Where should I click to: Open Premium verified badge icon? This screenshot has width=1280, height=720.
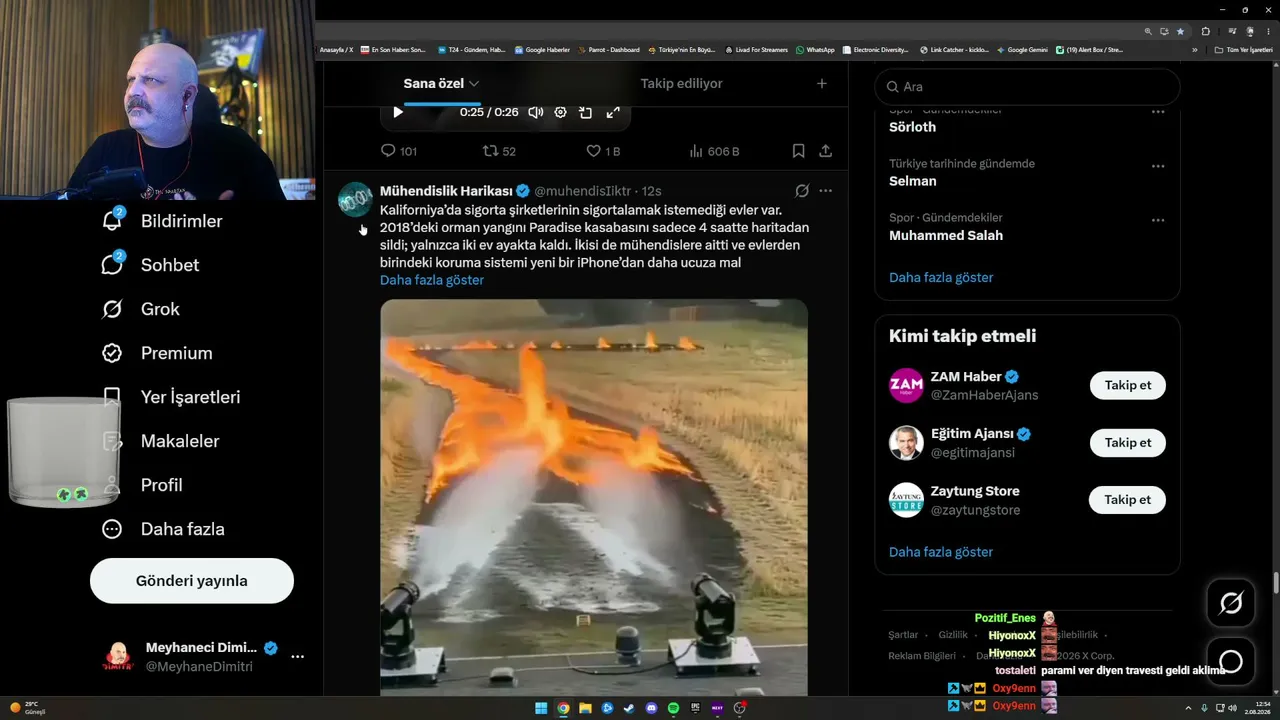tap(112, 353)
